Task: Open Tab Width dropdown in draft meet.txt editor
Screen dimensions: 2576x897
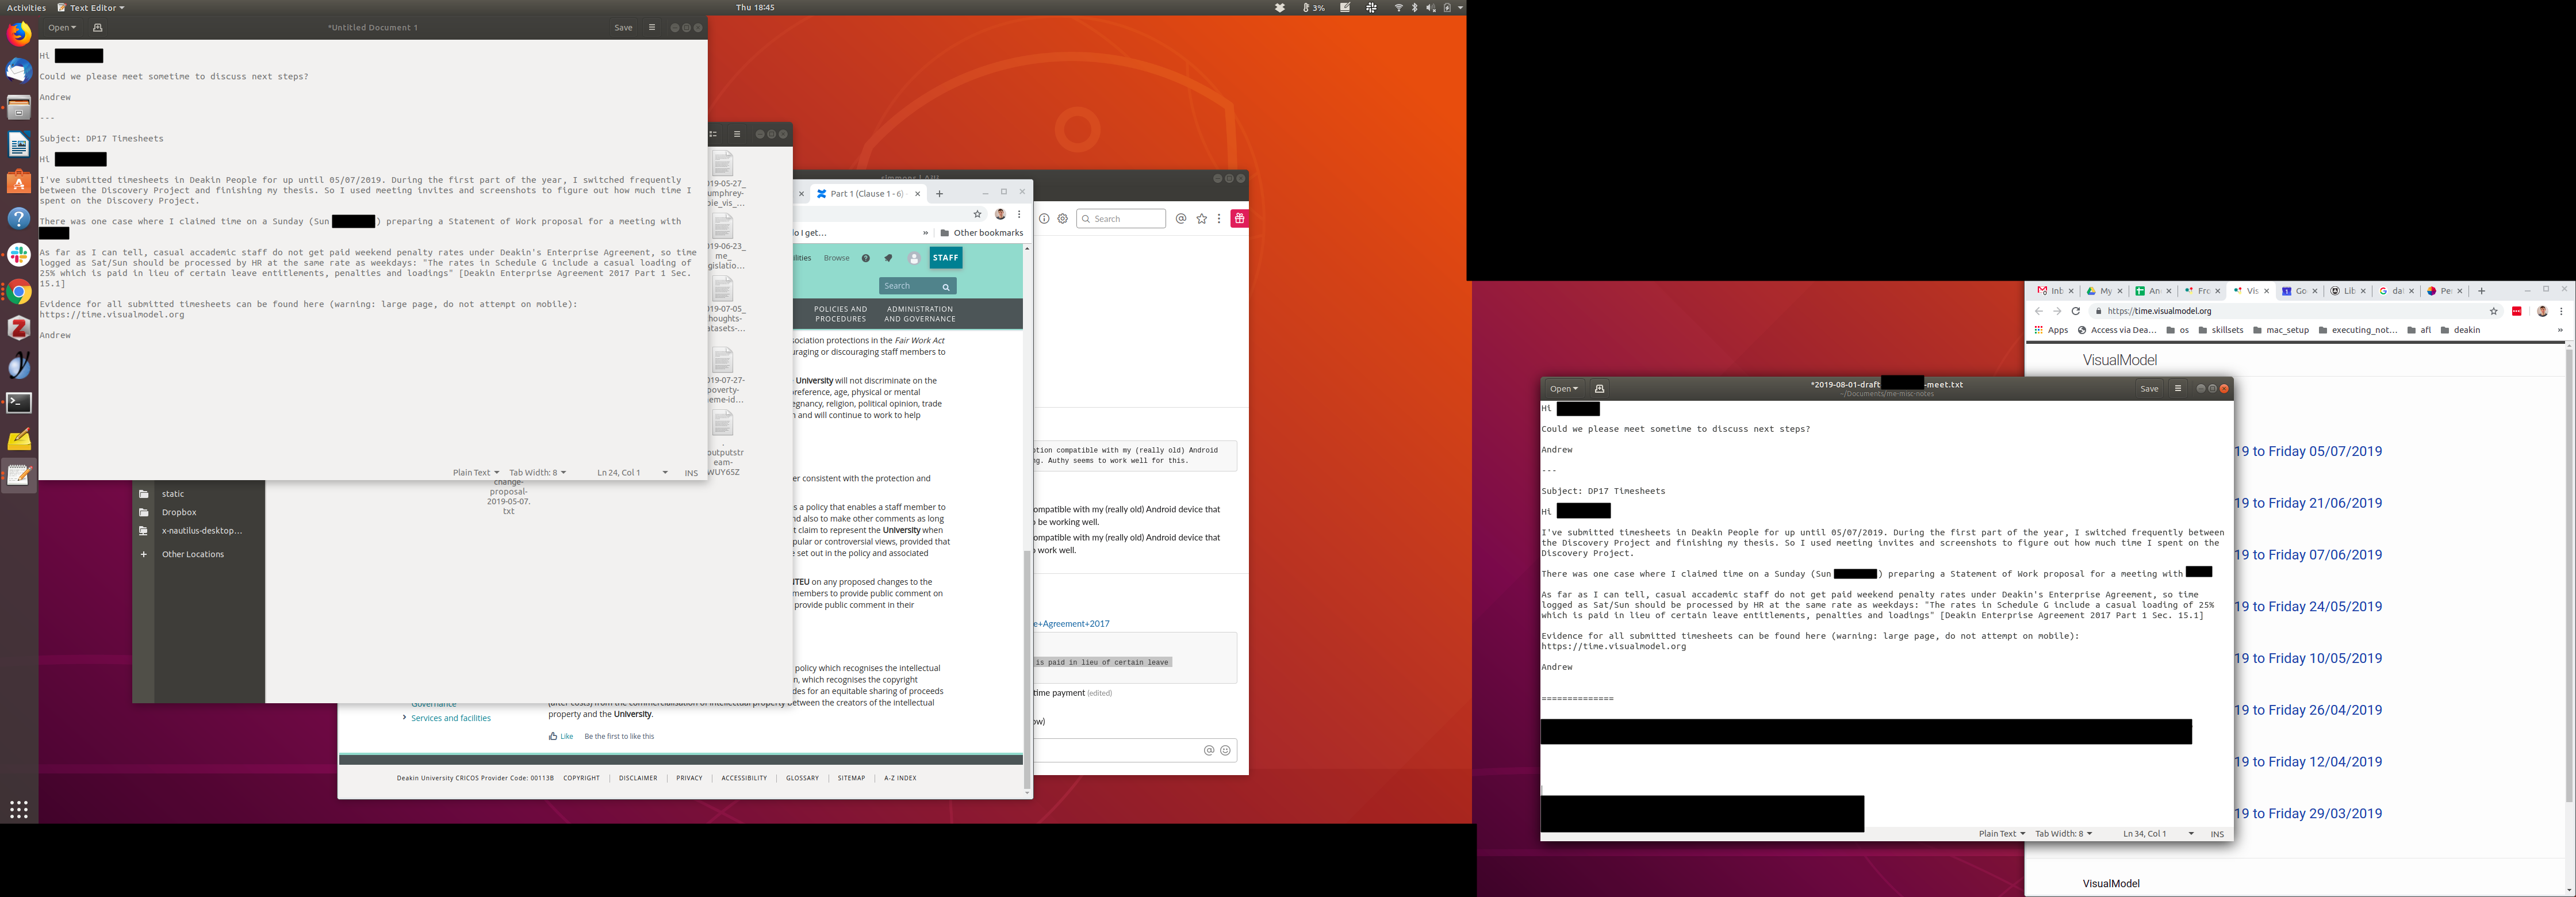Action: click(x=2063, y=834)
